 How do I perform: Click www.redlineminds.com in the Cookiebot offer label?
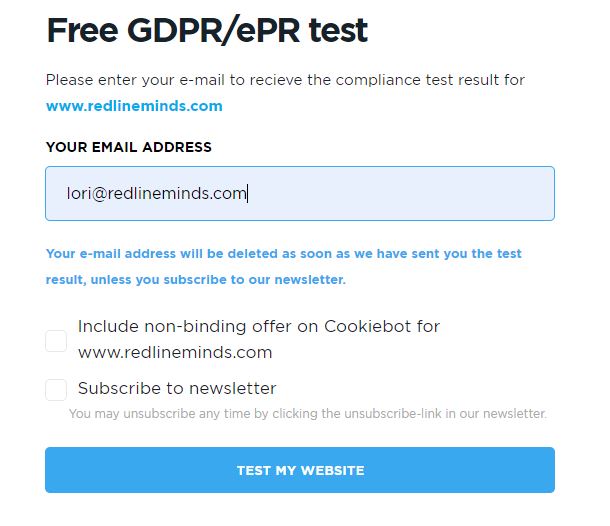tap(174, 352)
